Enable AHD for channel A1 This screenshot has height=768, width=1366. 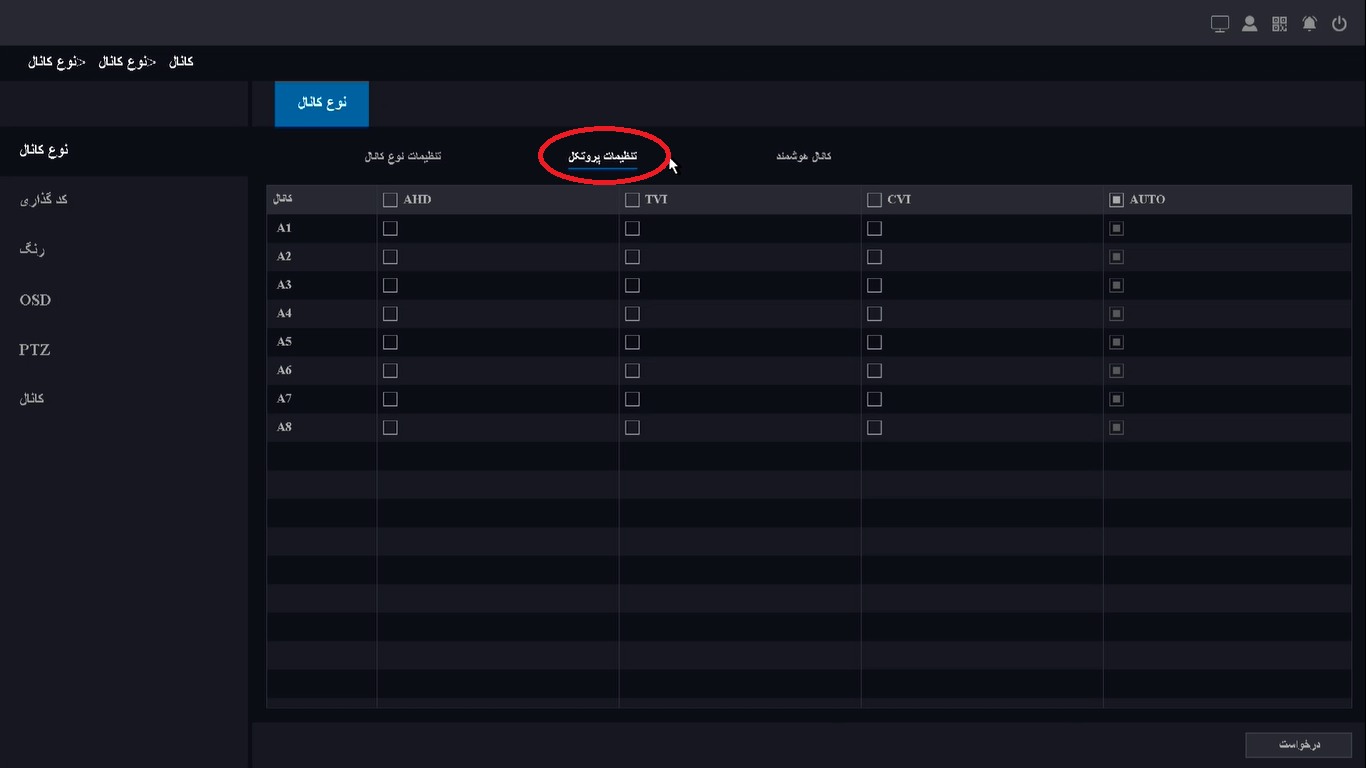390,228
